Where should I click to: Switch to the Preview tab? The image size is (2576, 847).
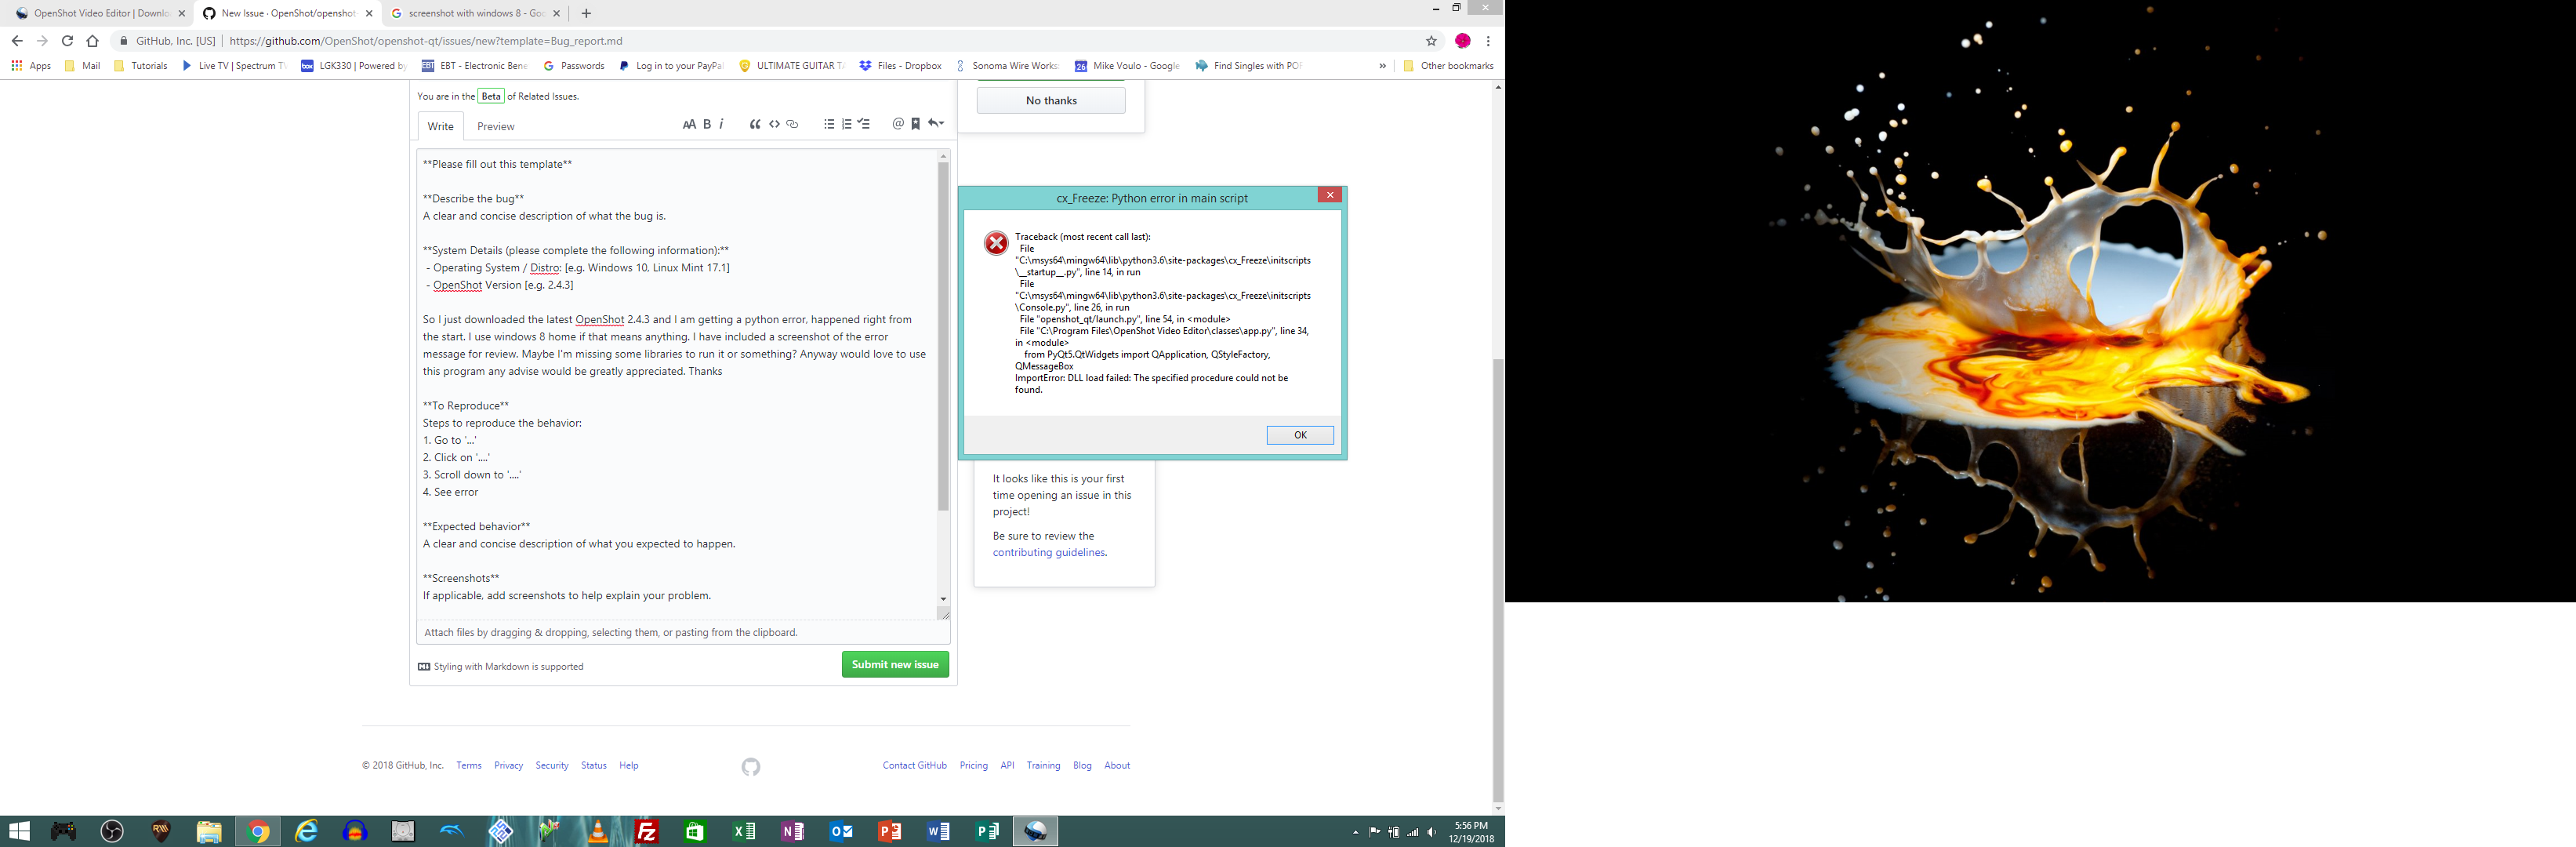coord(494,126)
